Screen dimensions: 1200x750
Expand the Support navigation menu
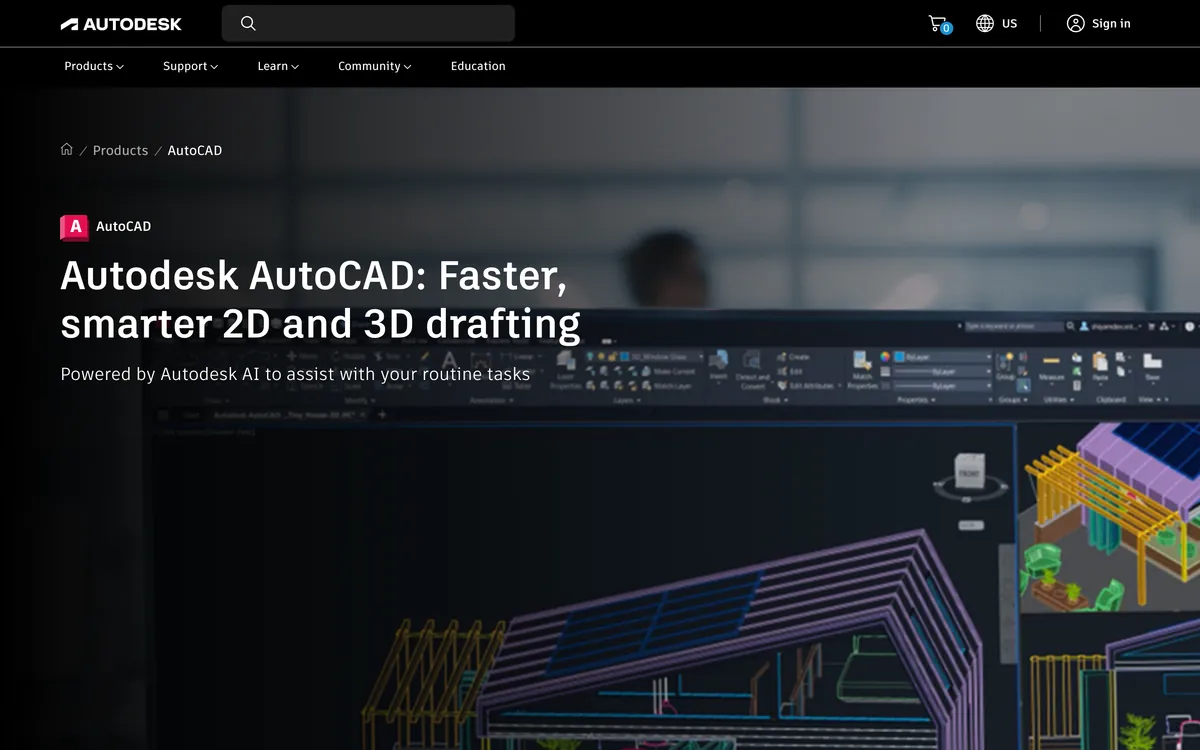190,66
